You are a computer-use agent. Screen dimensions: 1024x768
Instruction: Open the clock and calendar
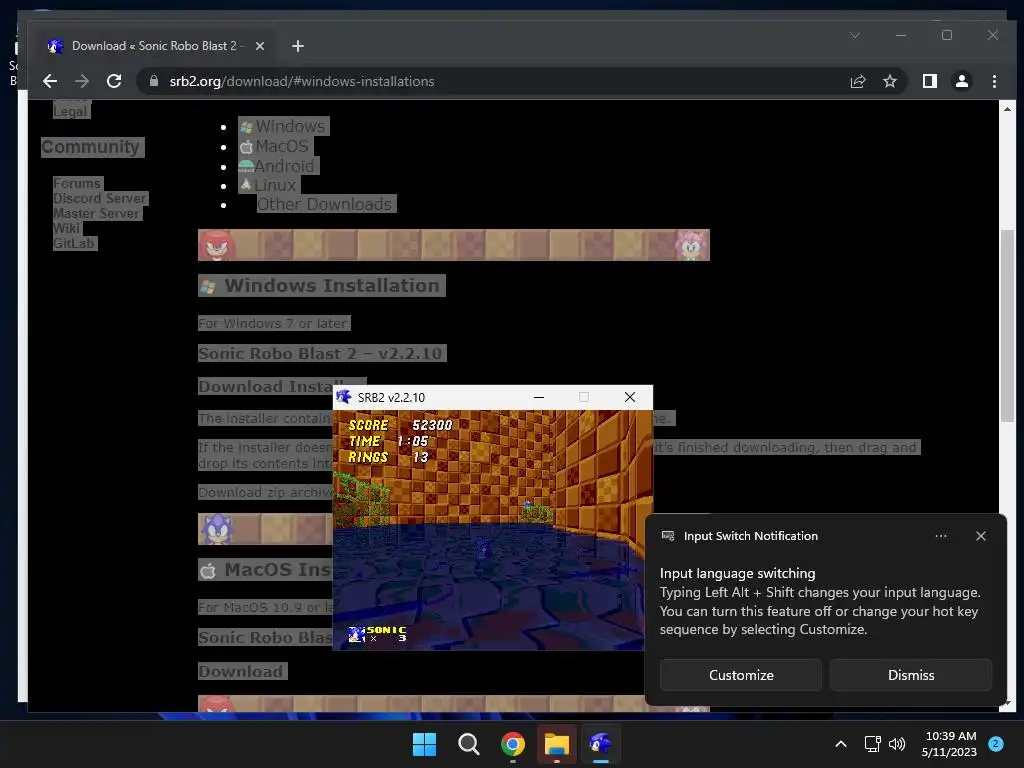point(949,744)
